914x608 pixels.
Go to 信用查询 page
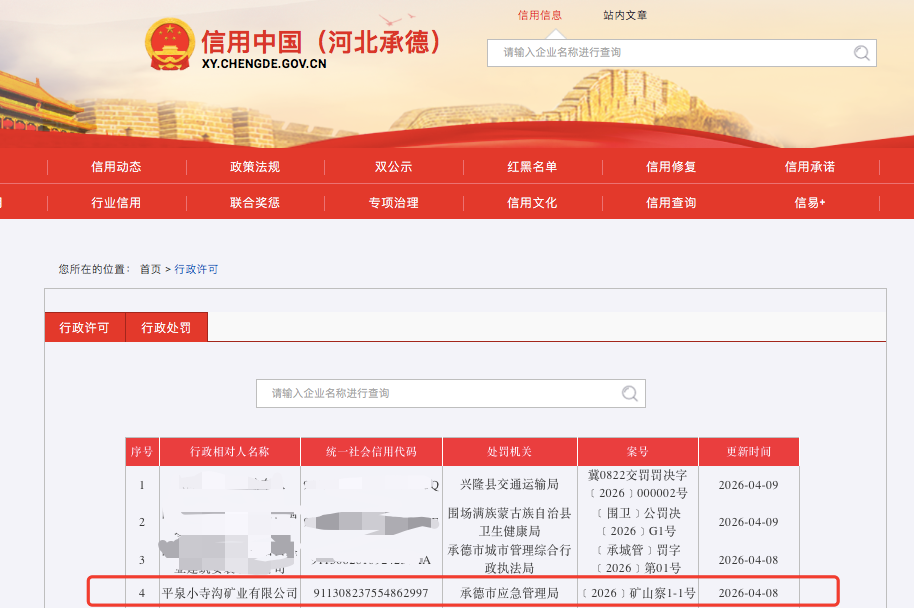(671, 202)
